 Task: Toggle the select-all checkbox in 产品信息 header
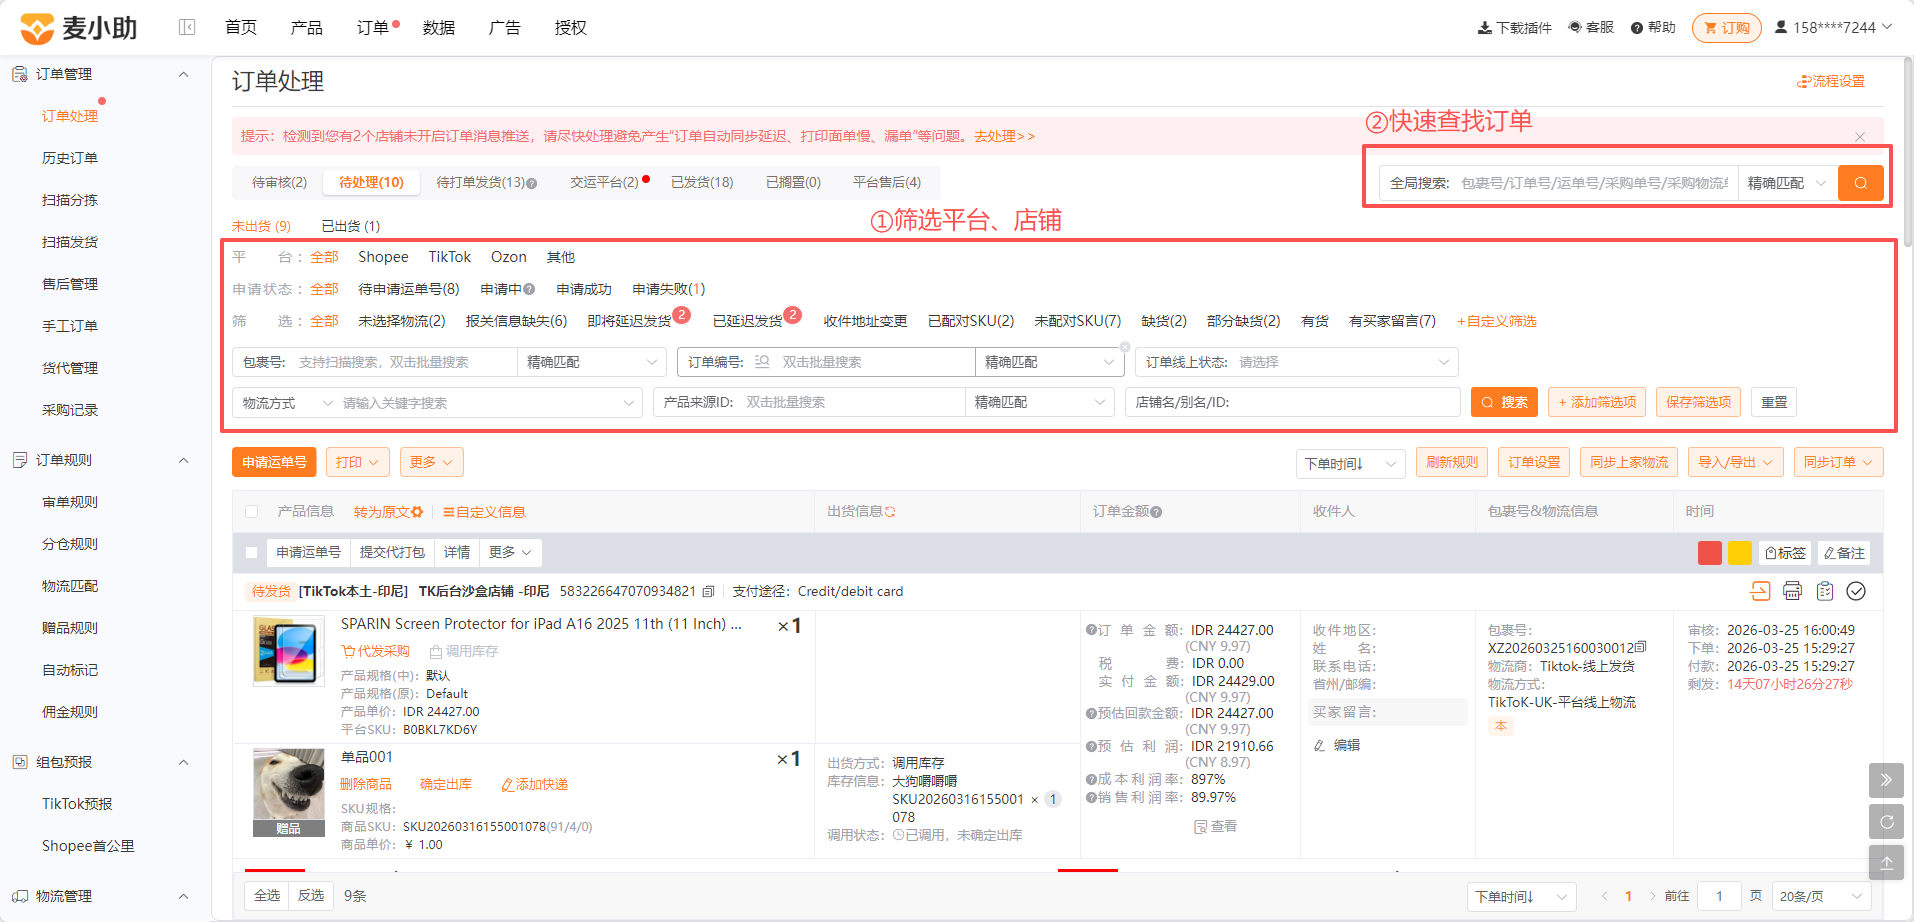(x=252, y=512)
